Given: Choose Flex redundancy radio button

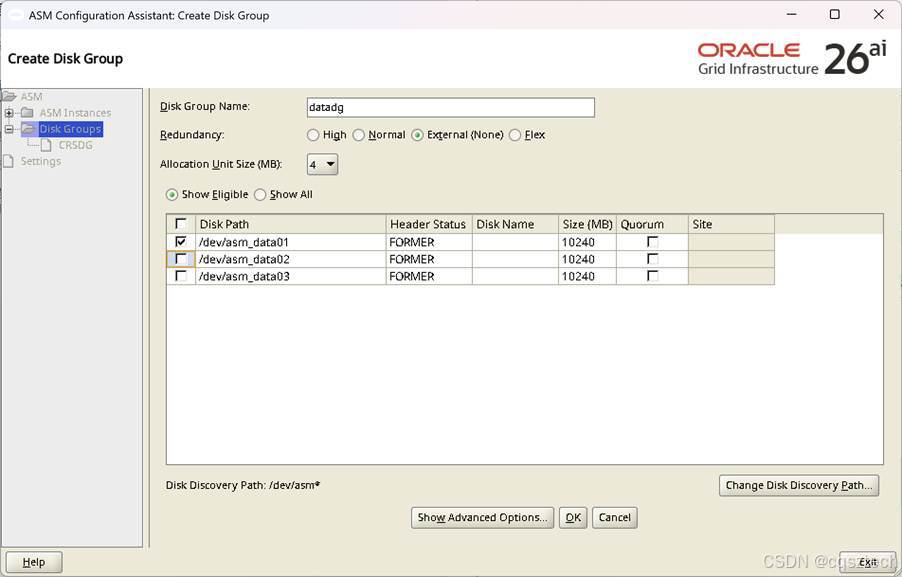Looking at the screenshot, I should pos(515,135).
